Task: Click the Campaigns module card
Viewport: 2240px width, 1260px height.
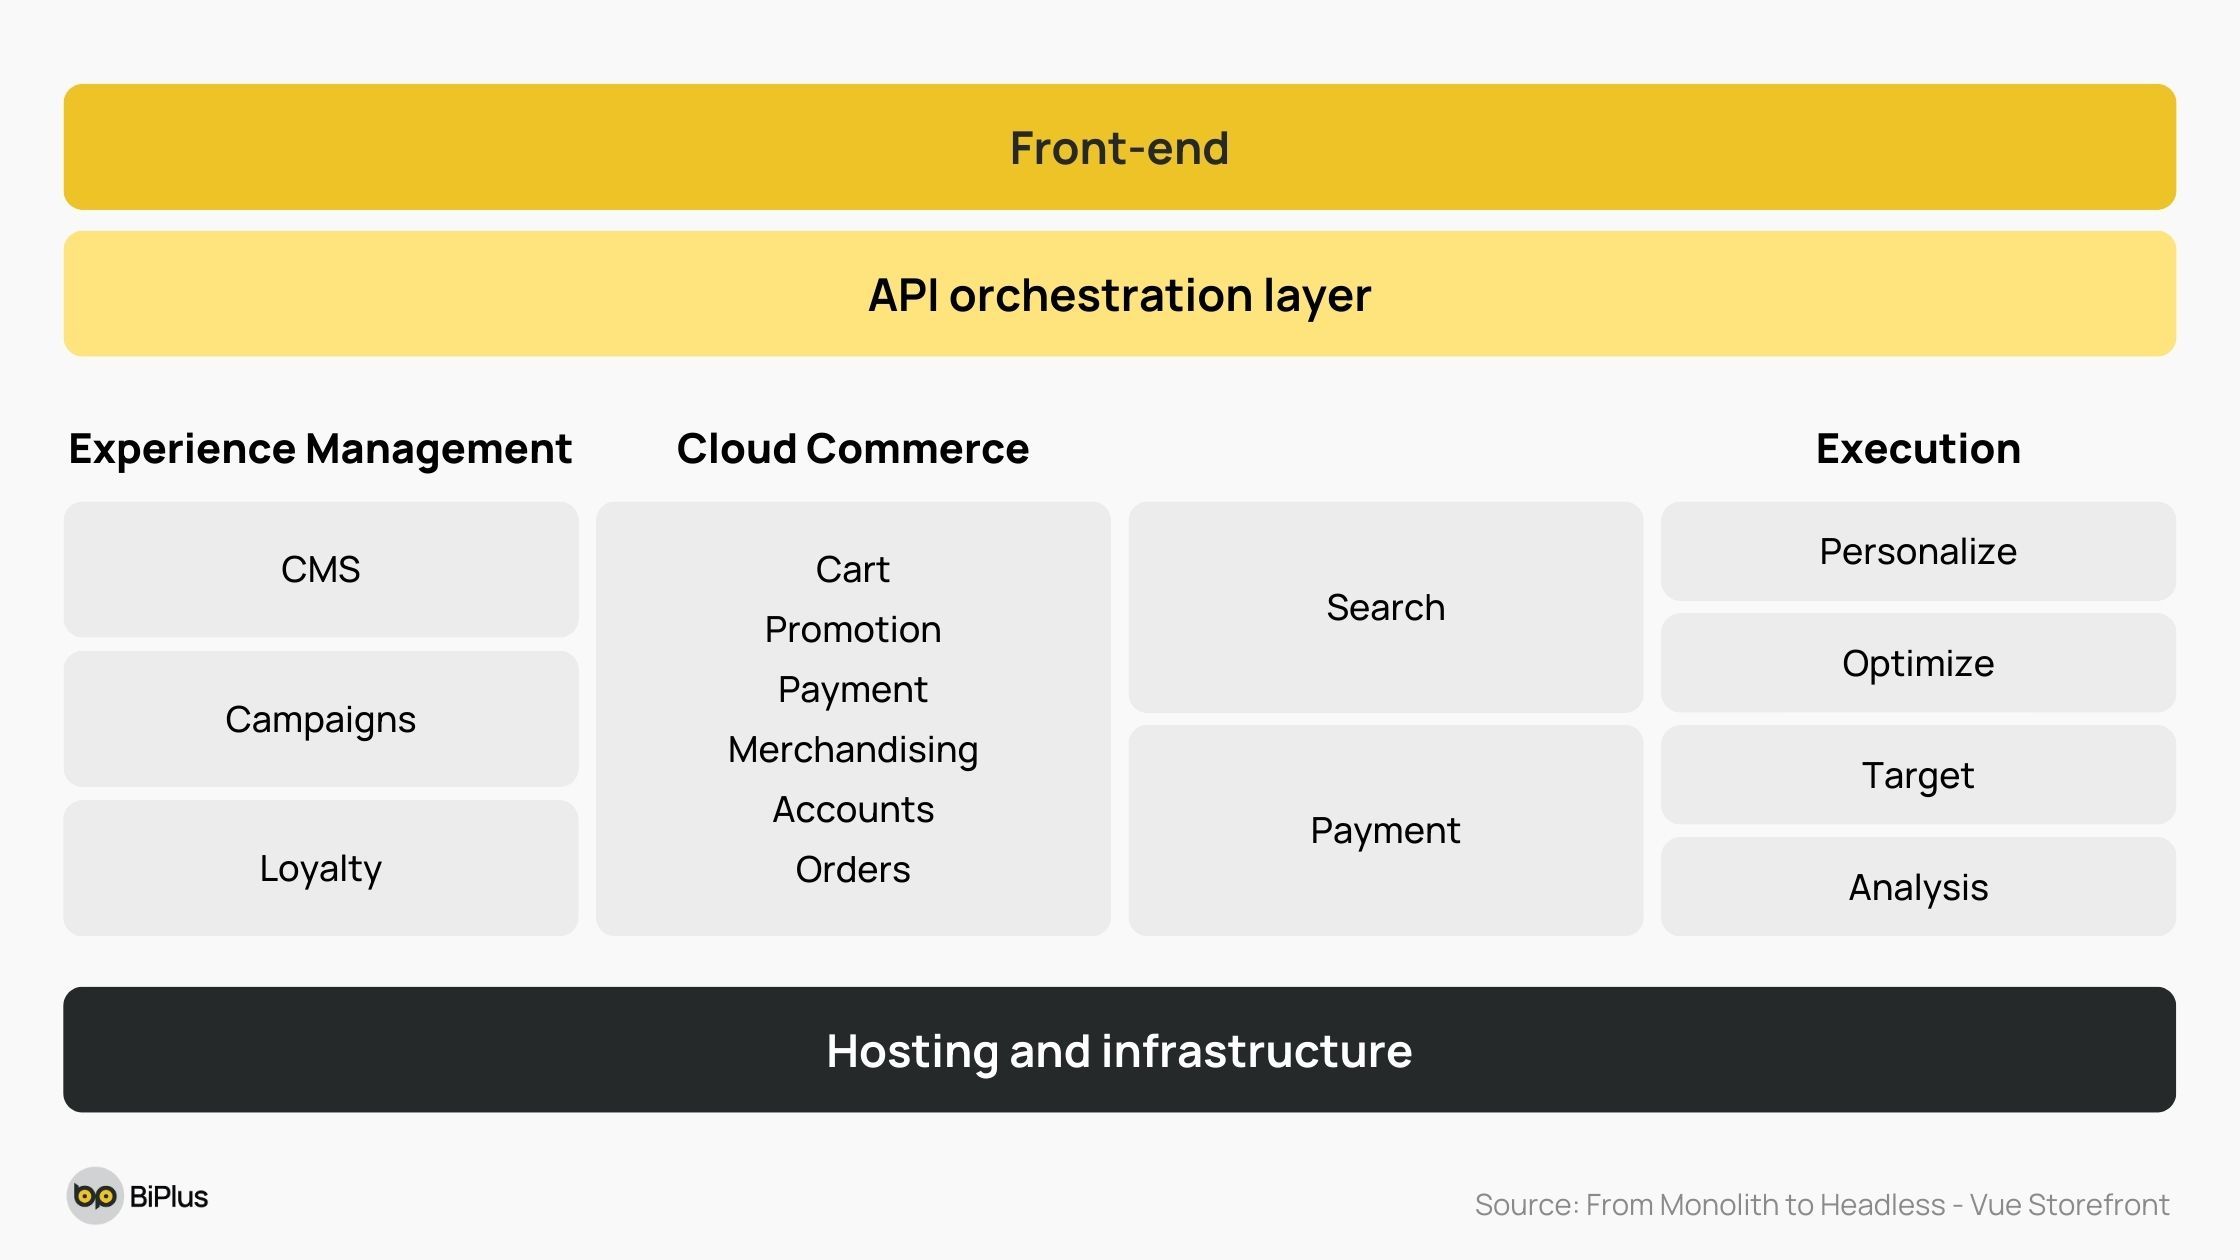Action: [x=320, y=717]
